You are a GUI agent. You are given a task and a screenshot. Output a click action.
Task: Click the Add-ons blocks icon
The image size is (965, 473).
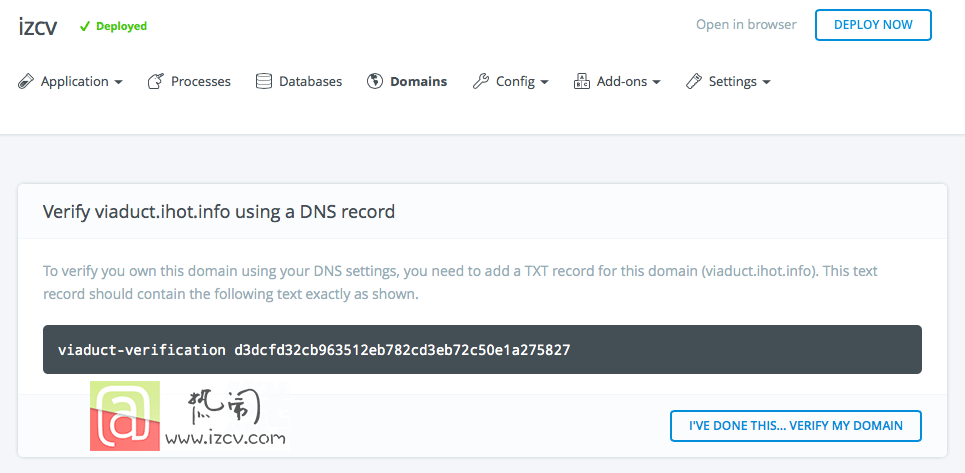(x=582, y=81)
